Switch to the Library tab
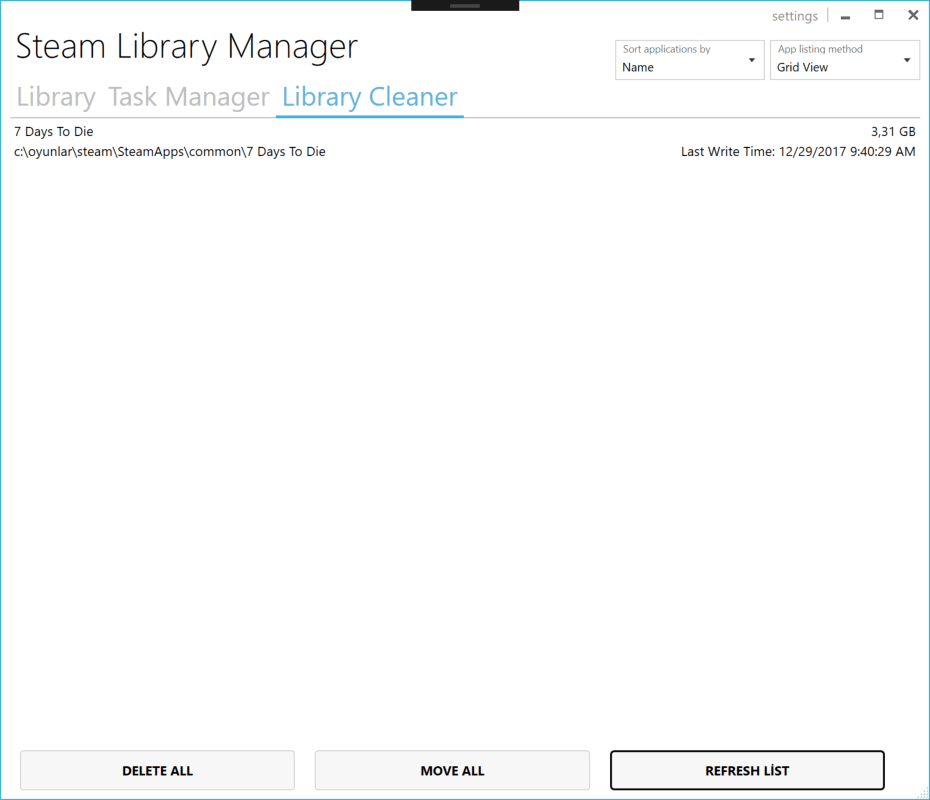 tap(56, 97)
